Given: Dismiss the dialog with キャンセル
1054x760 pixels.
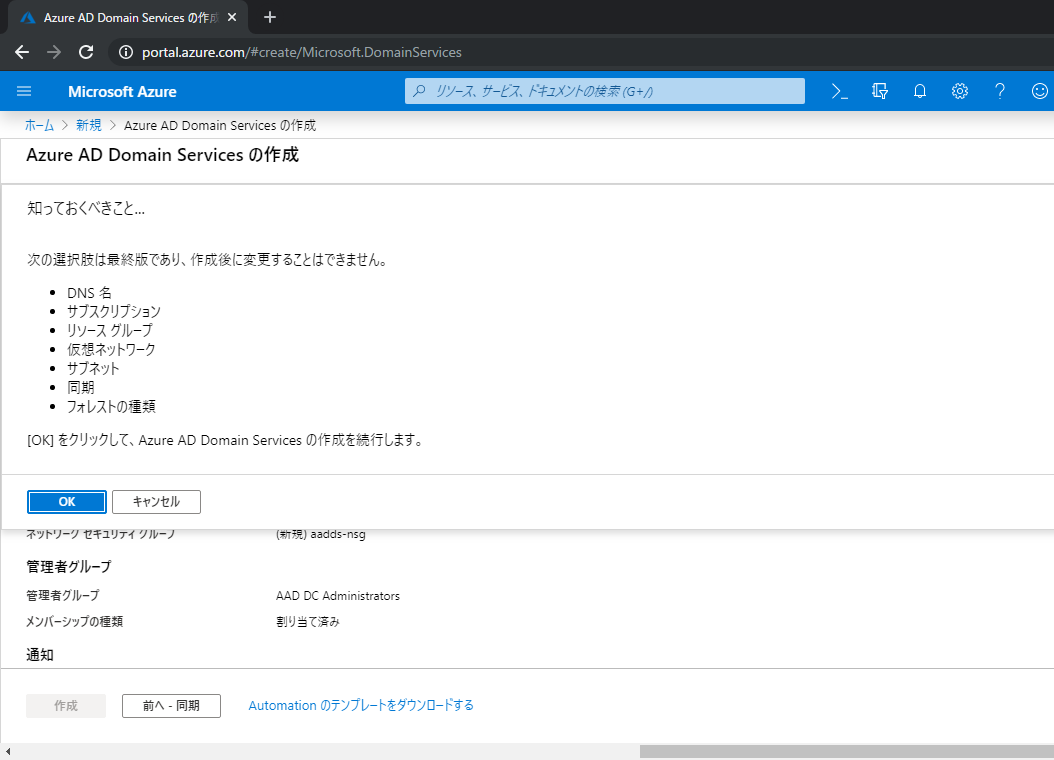Looking at the screenshot, I should (x=156, y=502).
